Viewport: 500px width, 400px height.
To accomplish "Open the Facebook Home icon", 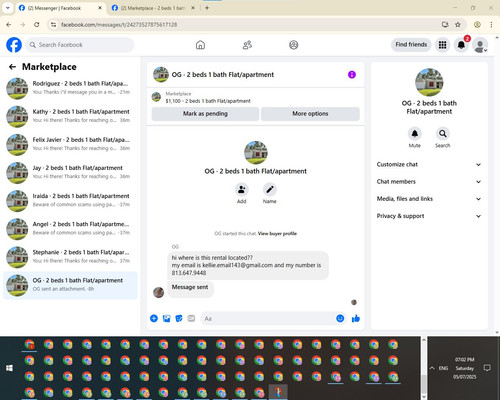I will coord(200,45).
